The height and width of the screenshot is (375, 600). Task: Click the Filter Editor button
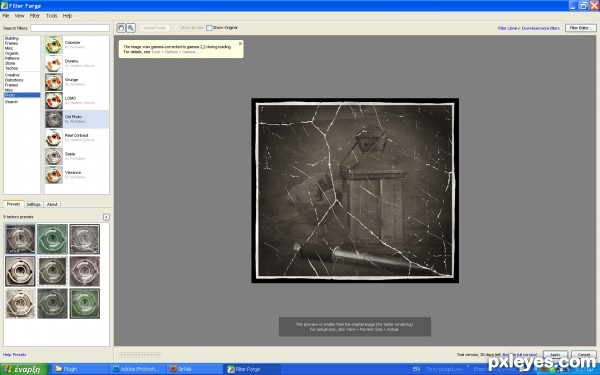point(580,28)
